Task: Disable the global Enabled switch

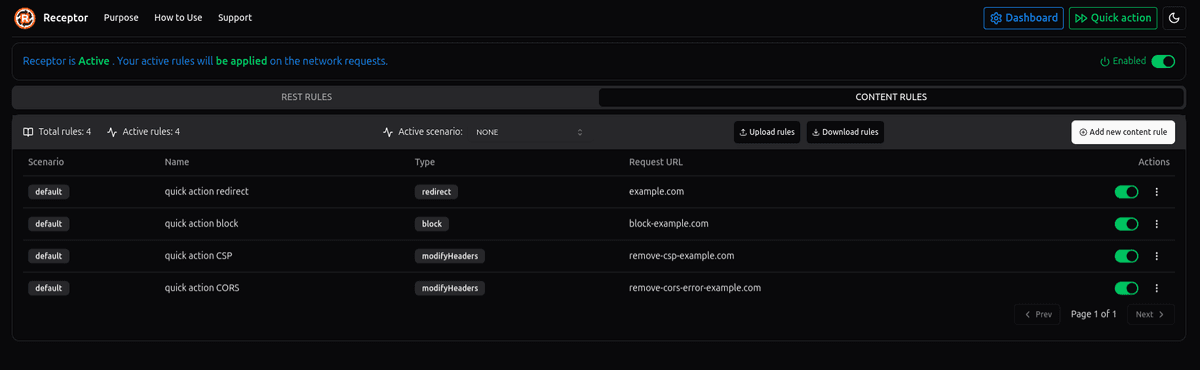Action: (x=1163, y=61)
